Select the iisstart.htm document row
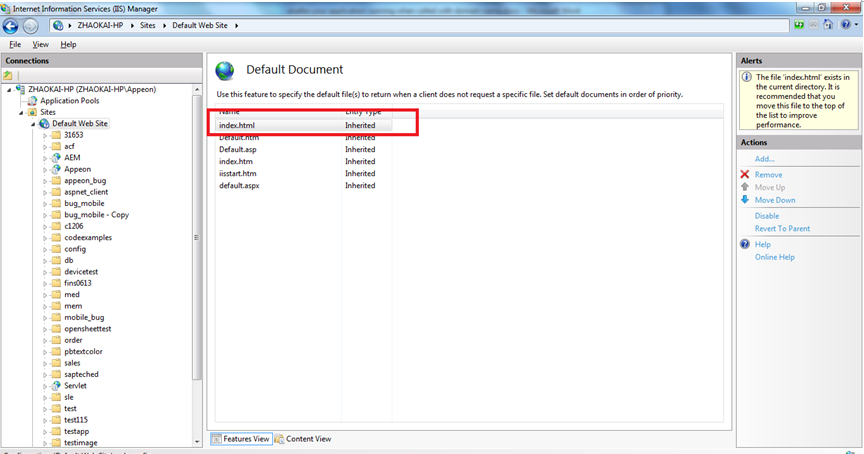Screen dimensions: 864x454 click(x=304, y=174)
